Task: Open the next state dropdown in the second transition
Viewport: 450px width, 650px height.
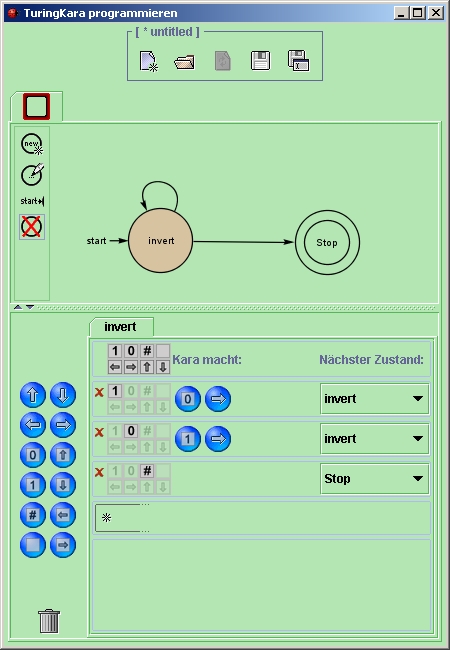Action: (375, 439)
